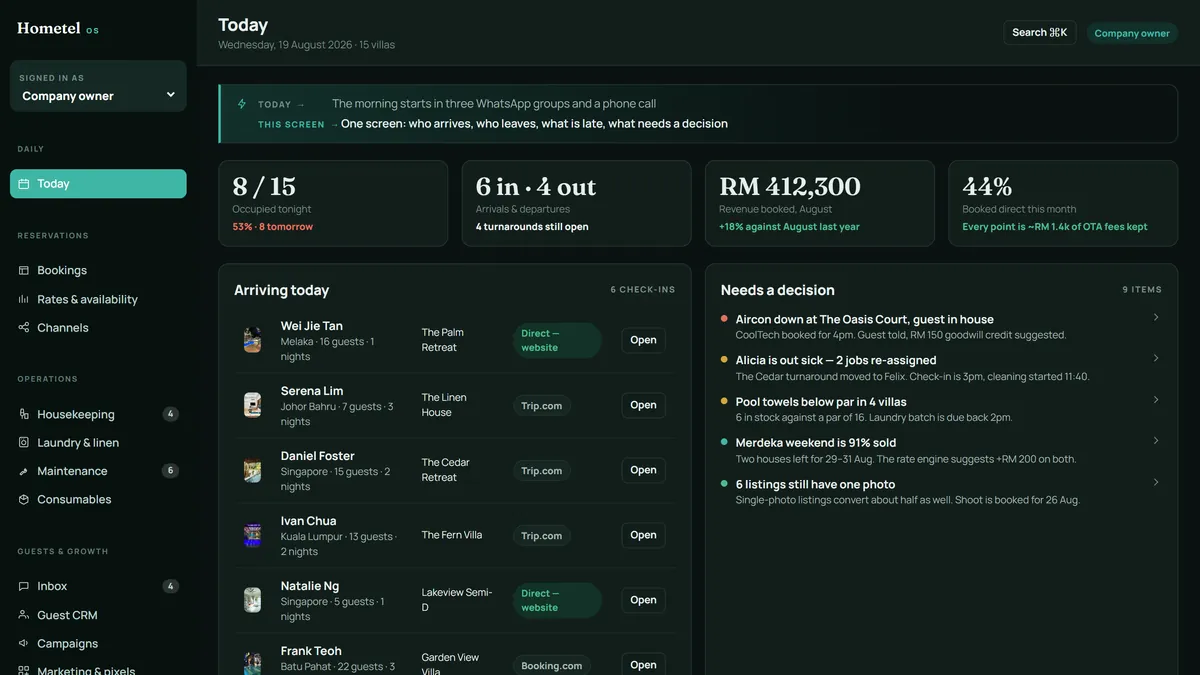Open Natalie Ng's check-in
This screenshot has width=1200, height=675.
pos(643,600)
